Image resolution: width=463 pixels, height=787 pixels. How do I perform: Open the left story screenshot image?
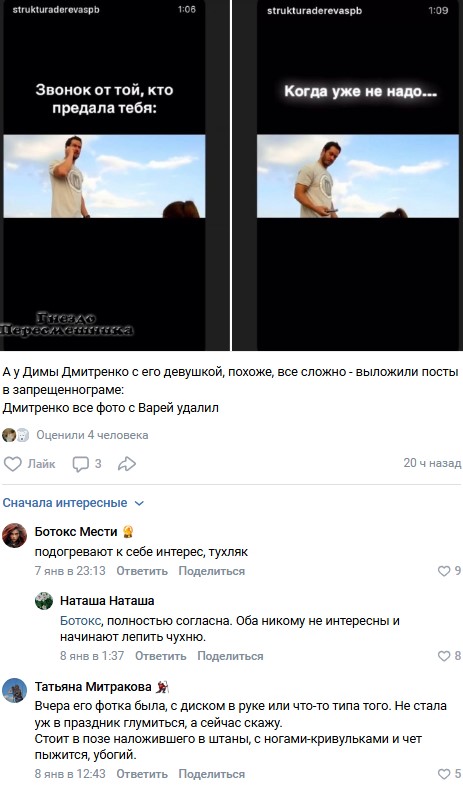click(x=104, y=175)
